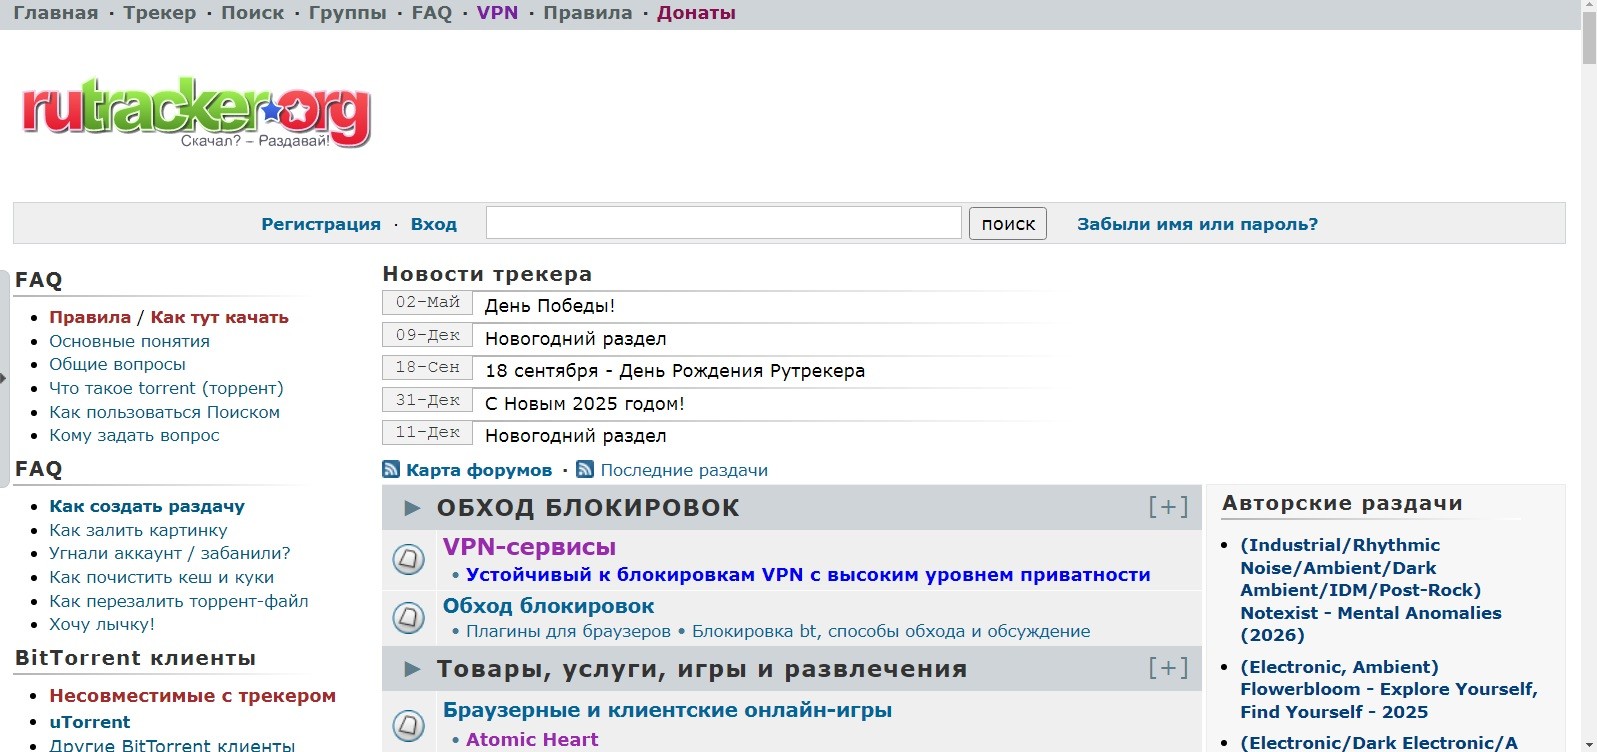Click the поиск button
The image size is (1597, 752).
pyautogui.click(x=1008, y=223)
